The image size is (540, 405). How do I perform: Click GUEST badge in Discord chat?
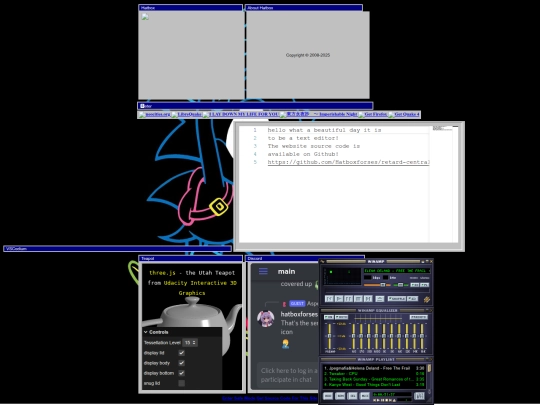pyautogui.click(x=297, y=303)
